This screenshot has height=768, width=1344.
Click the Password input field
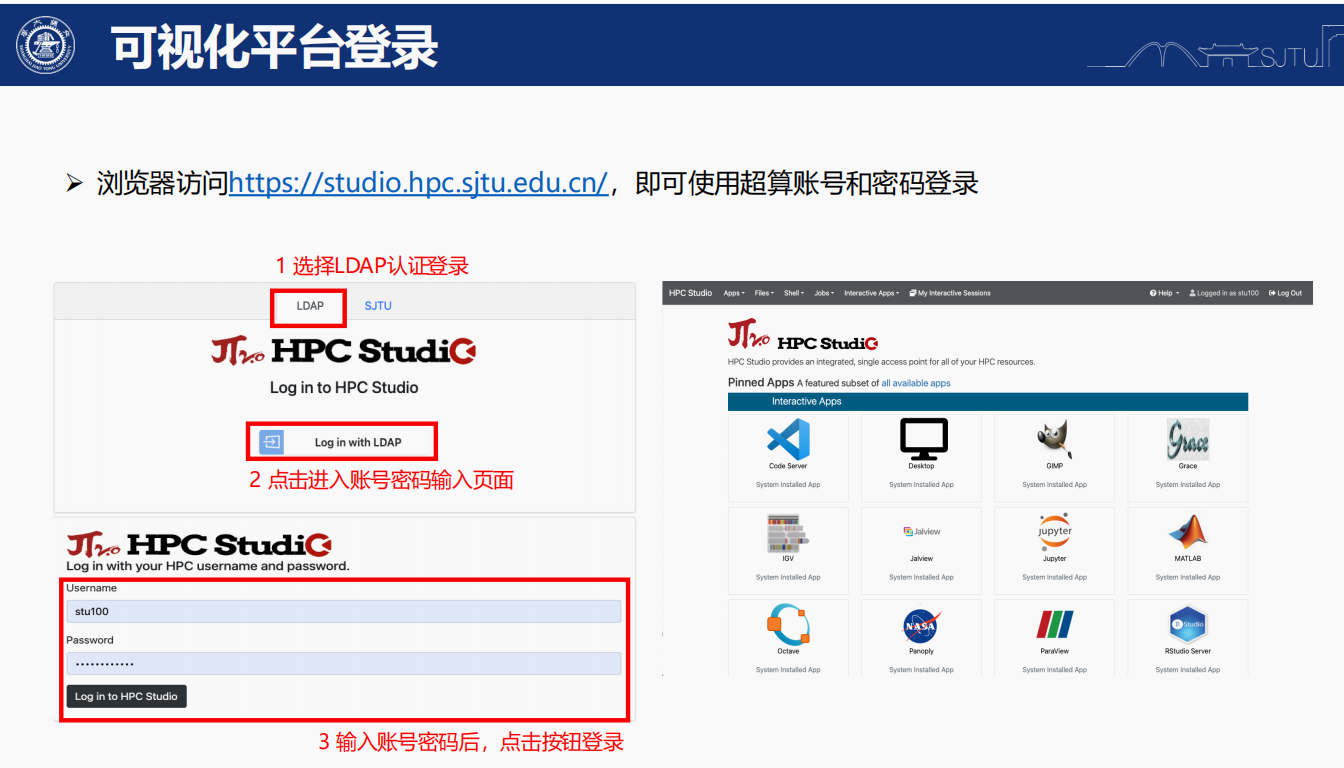pos(344,663)
